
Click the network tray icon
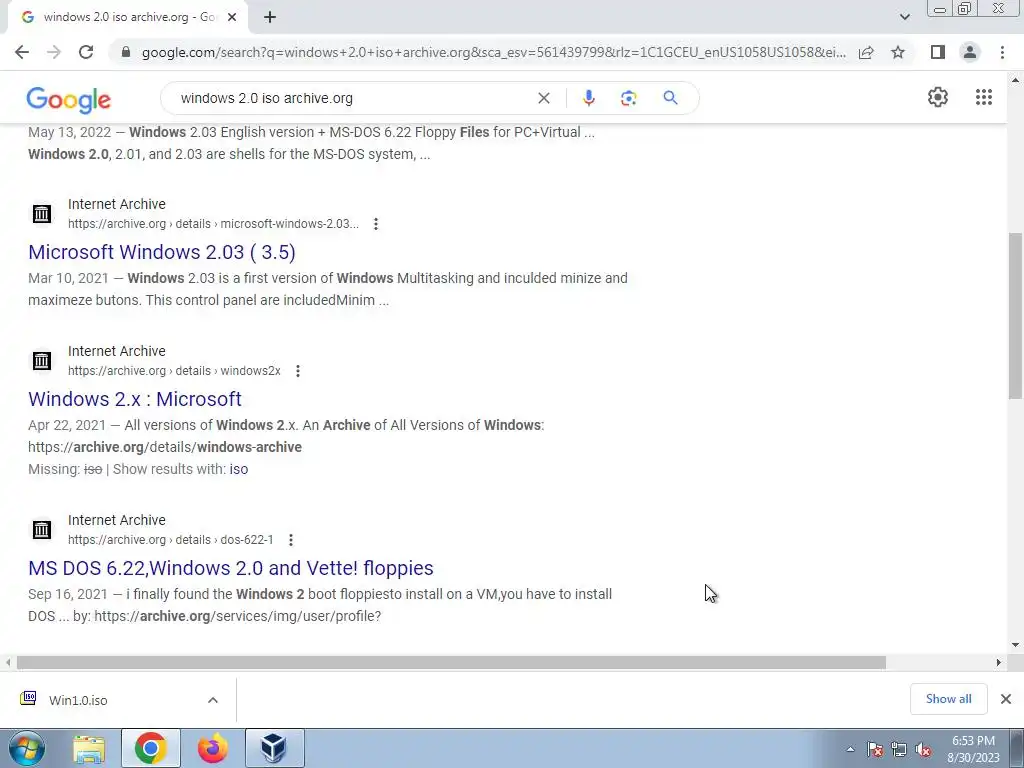899,749
